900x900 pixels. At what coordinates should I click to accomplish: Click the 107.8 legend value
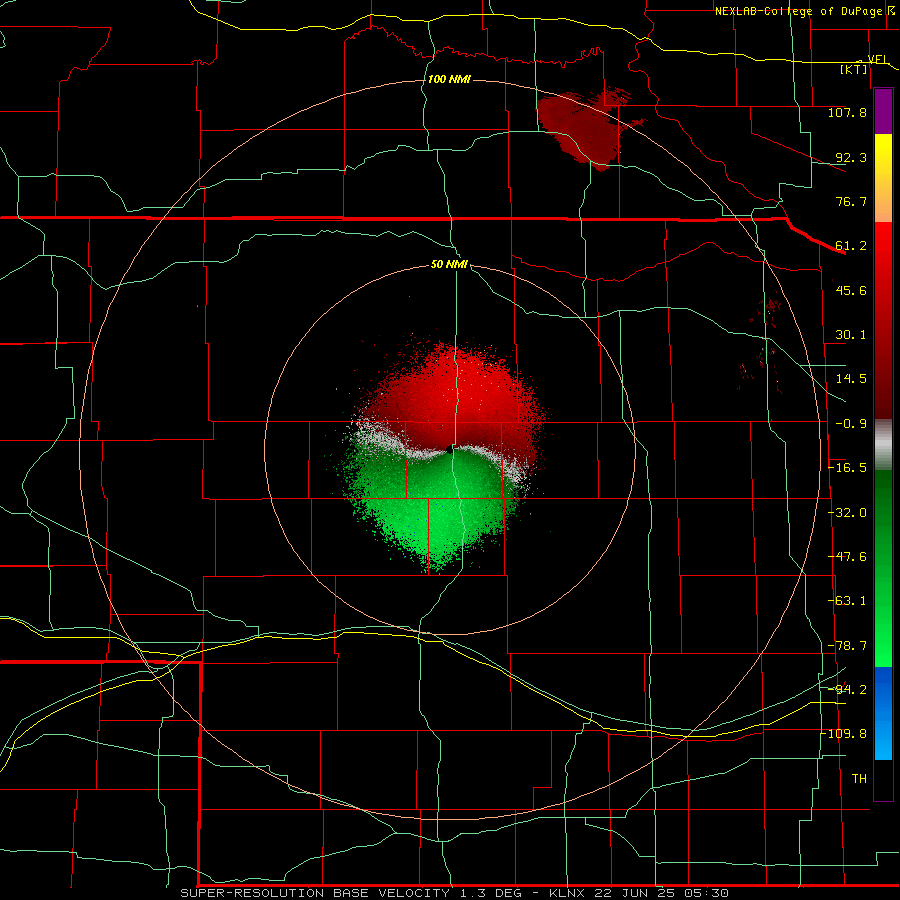tap(847, 112)
